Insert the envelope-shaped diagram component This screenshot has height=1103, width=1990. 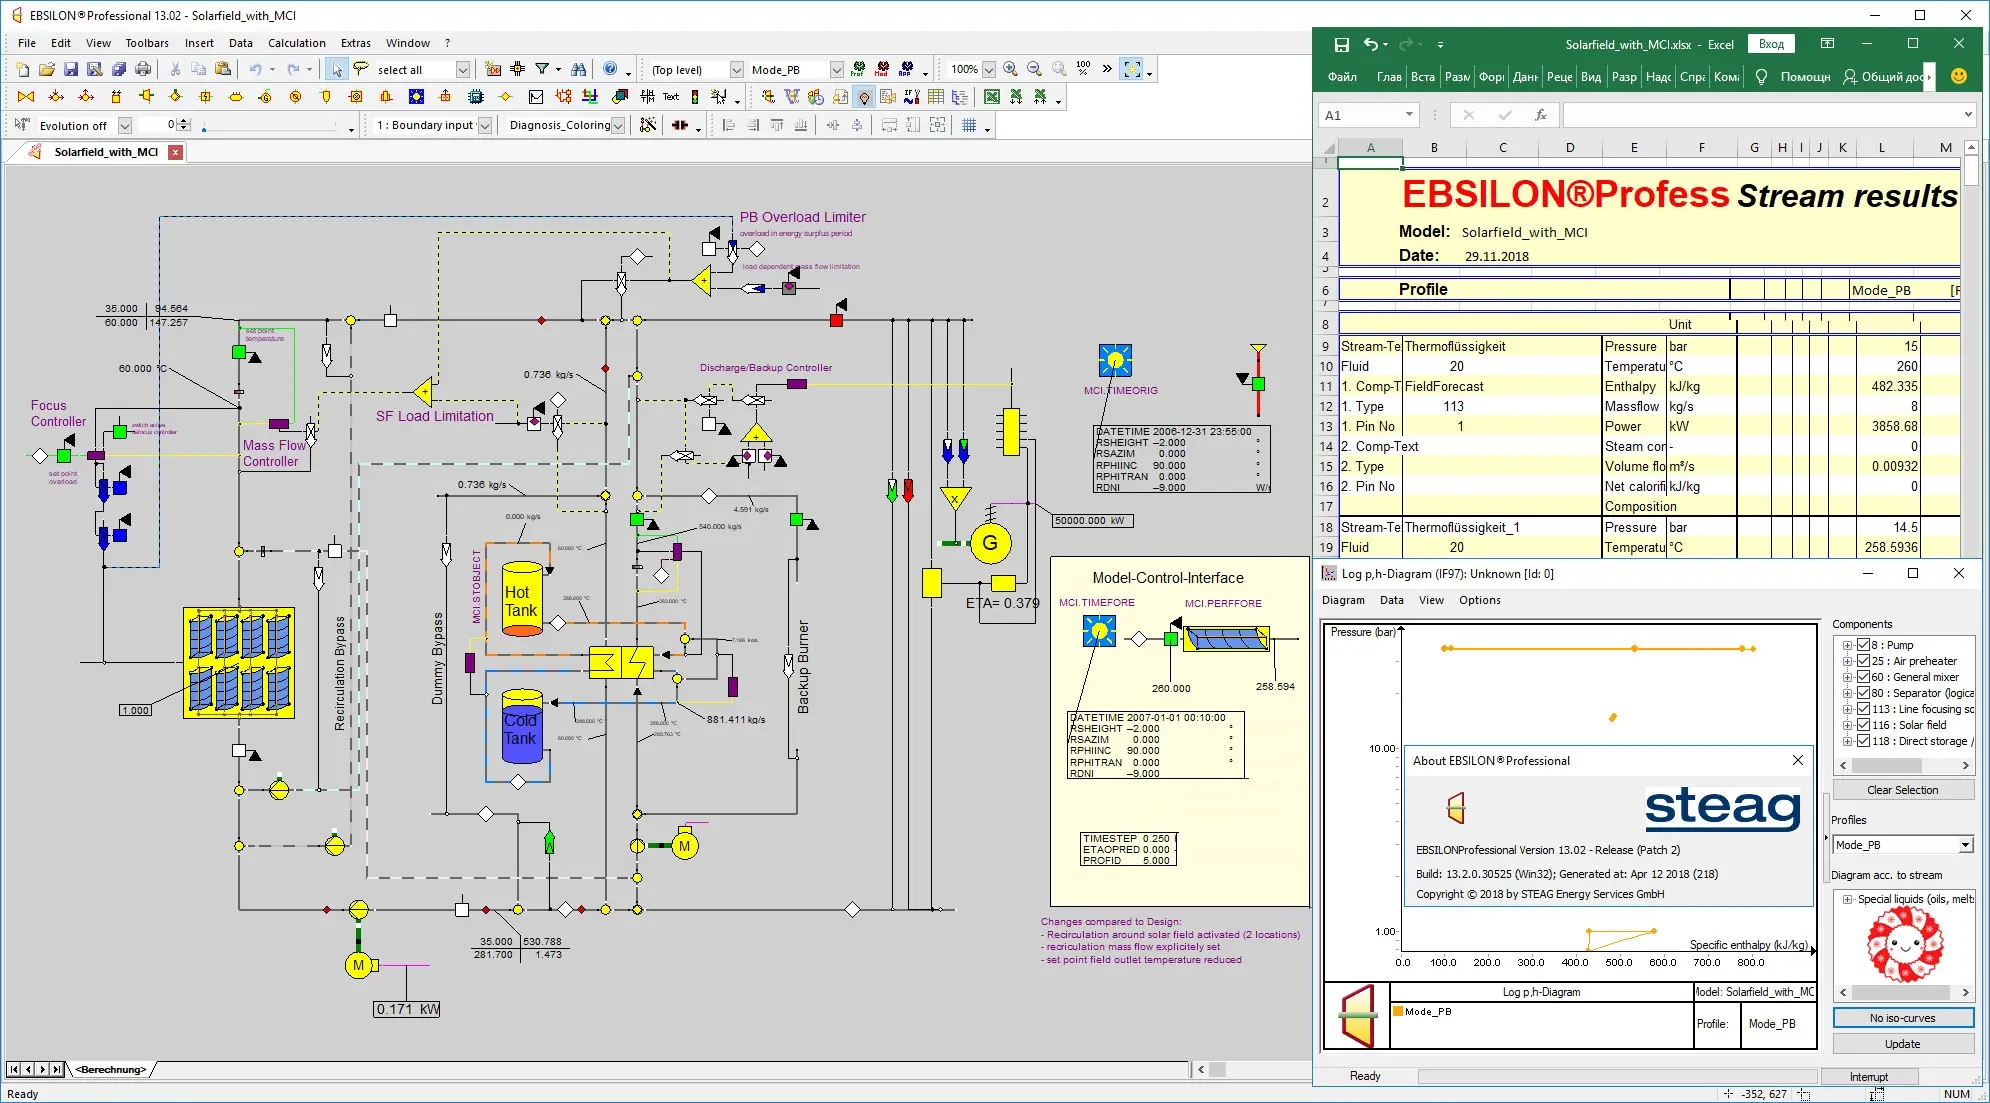pos(536,97)
